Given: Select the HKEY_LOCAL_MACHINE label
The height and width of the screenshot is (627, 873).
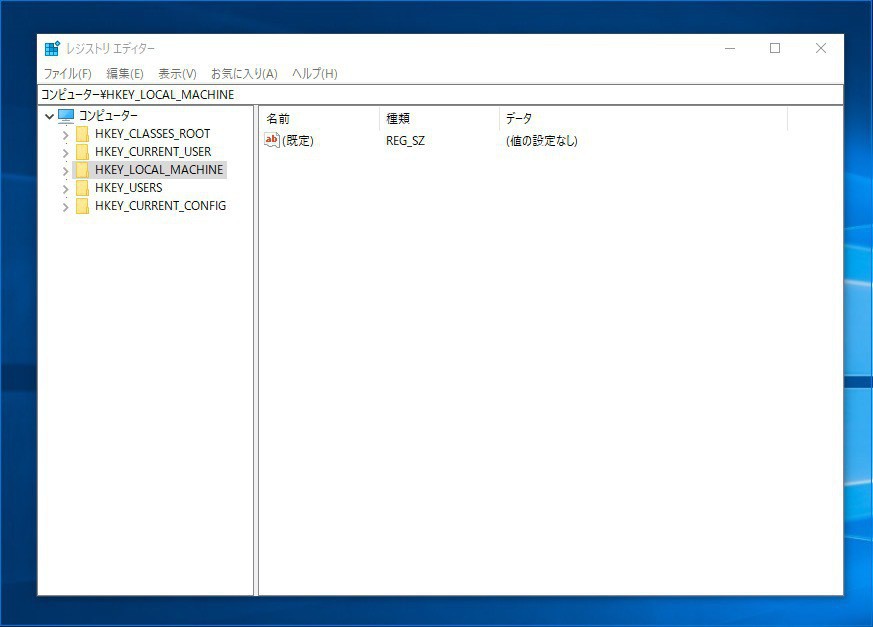Looking at the screenshot, I should [159, 170].
